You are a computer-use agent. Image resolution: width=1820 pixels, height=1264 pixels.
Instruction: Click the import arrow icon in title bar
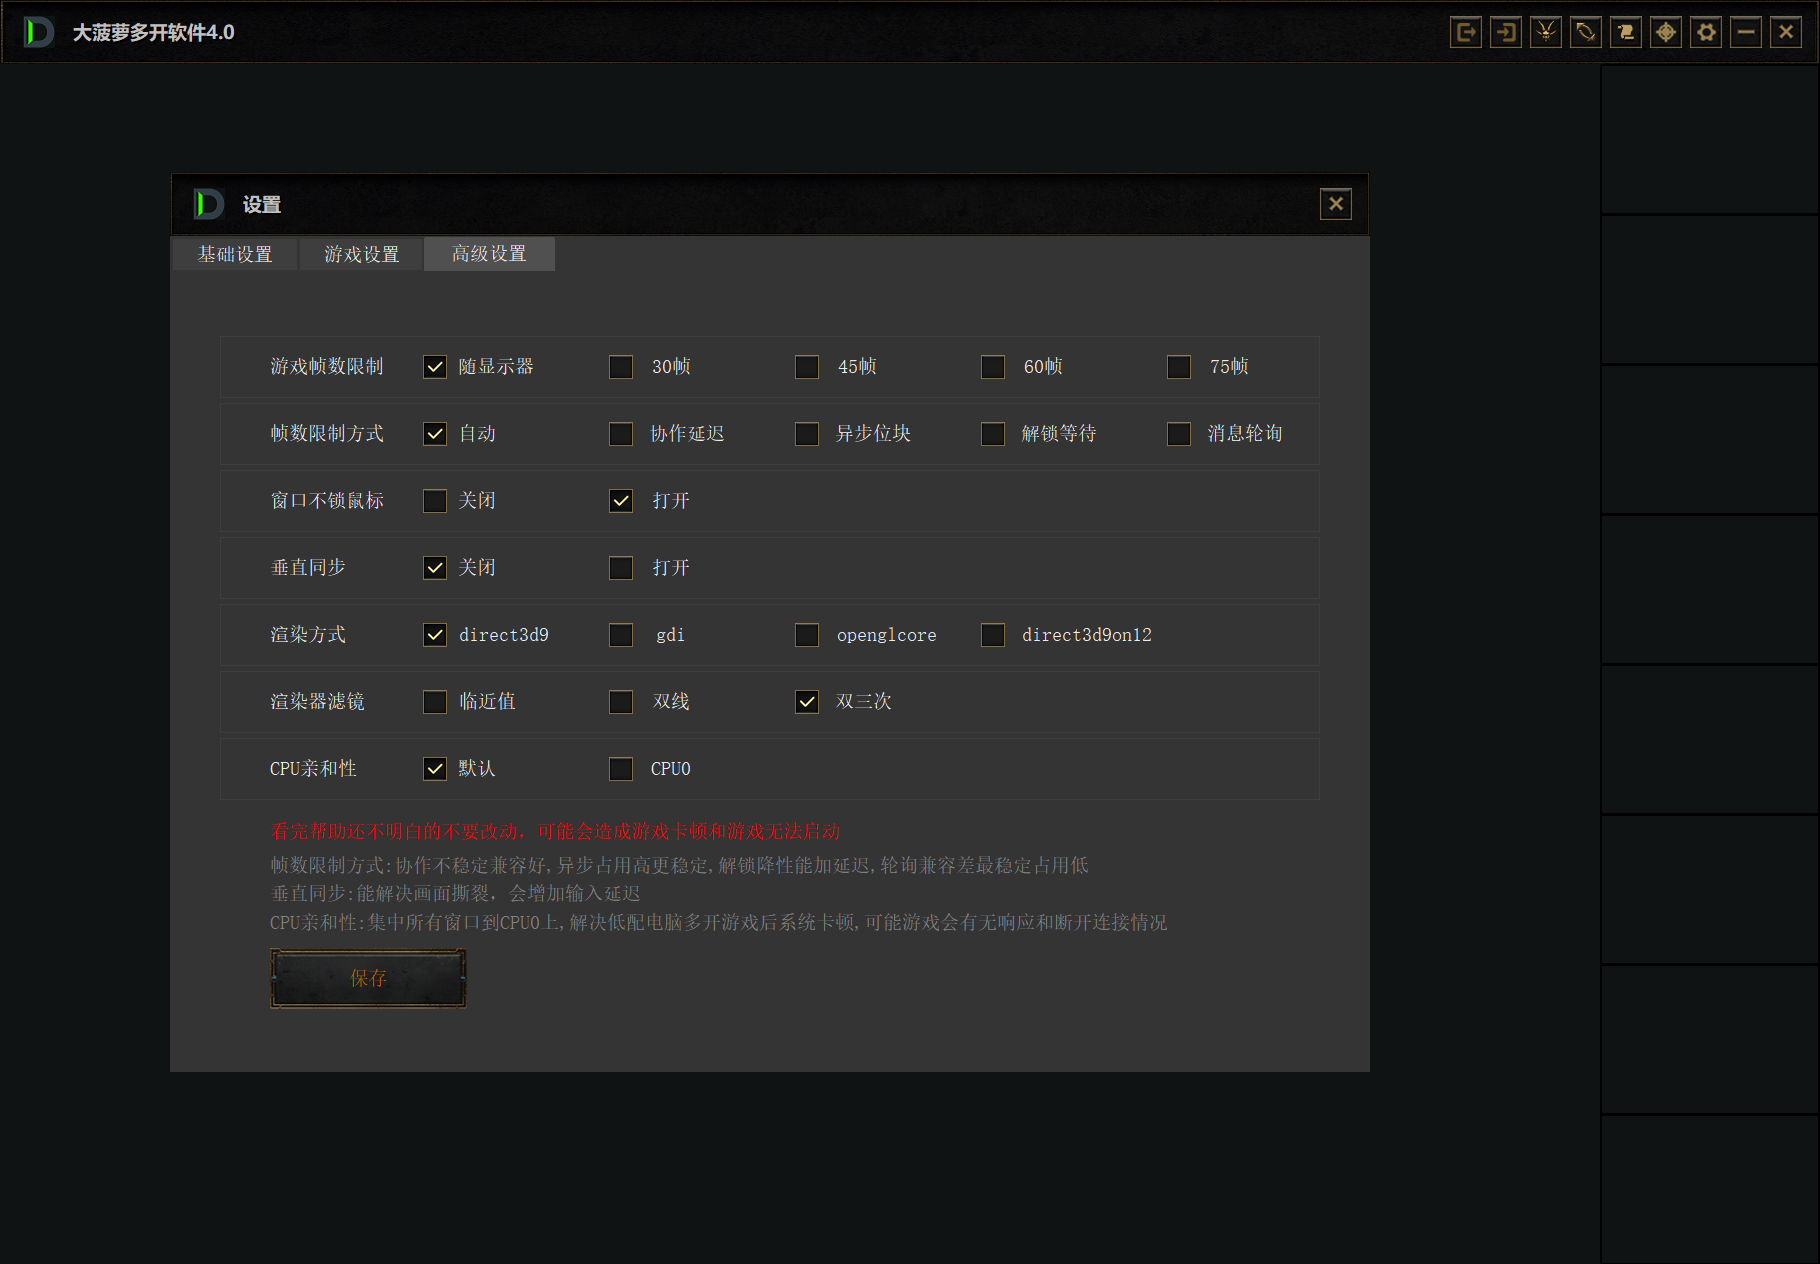coord(1506,32)
